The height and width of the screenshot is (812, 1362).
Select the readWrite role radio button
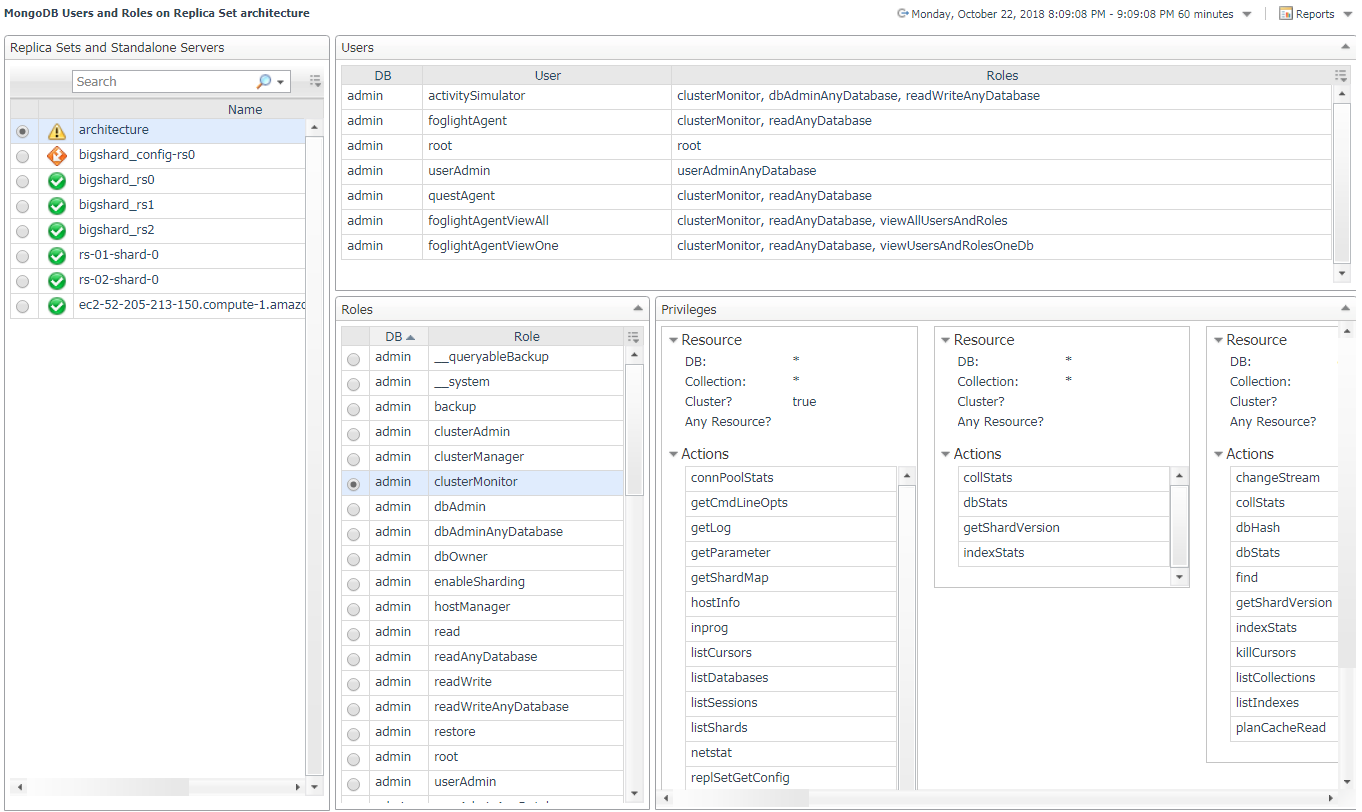[x=354, y=683]
